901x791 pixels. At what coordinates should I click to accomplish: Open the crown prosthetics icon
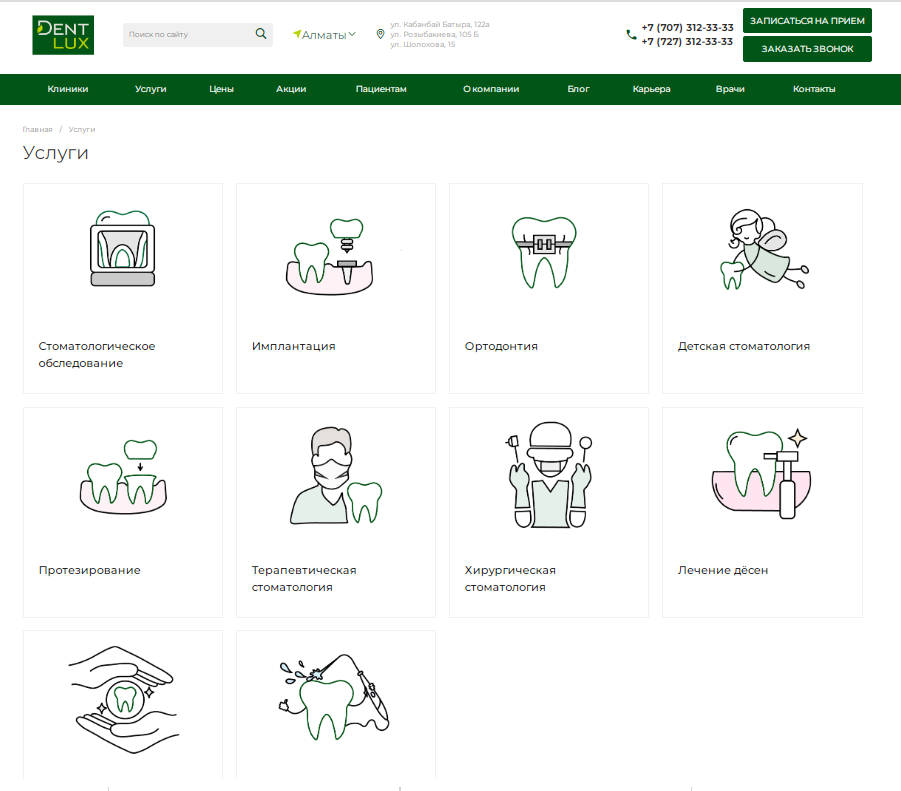(123, 477)
